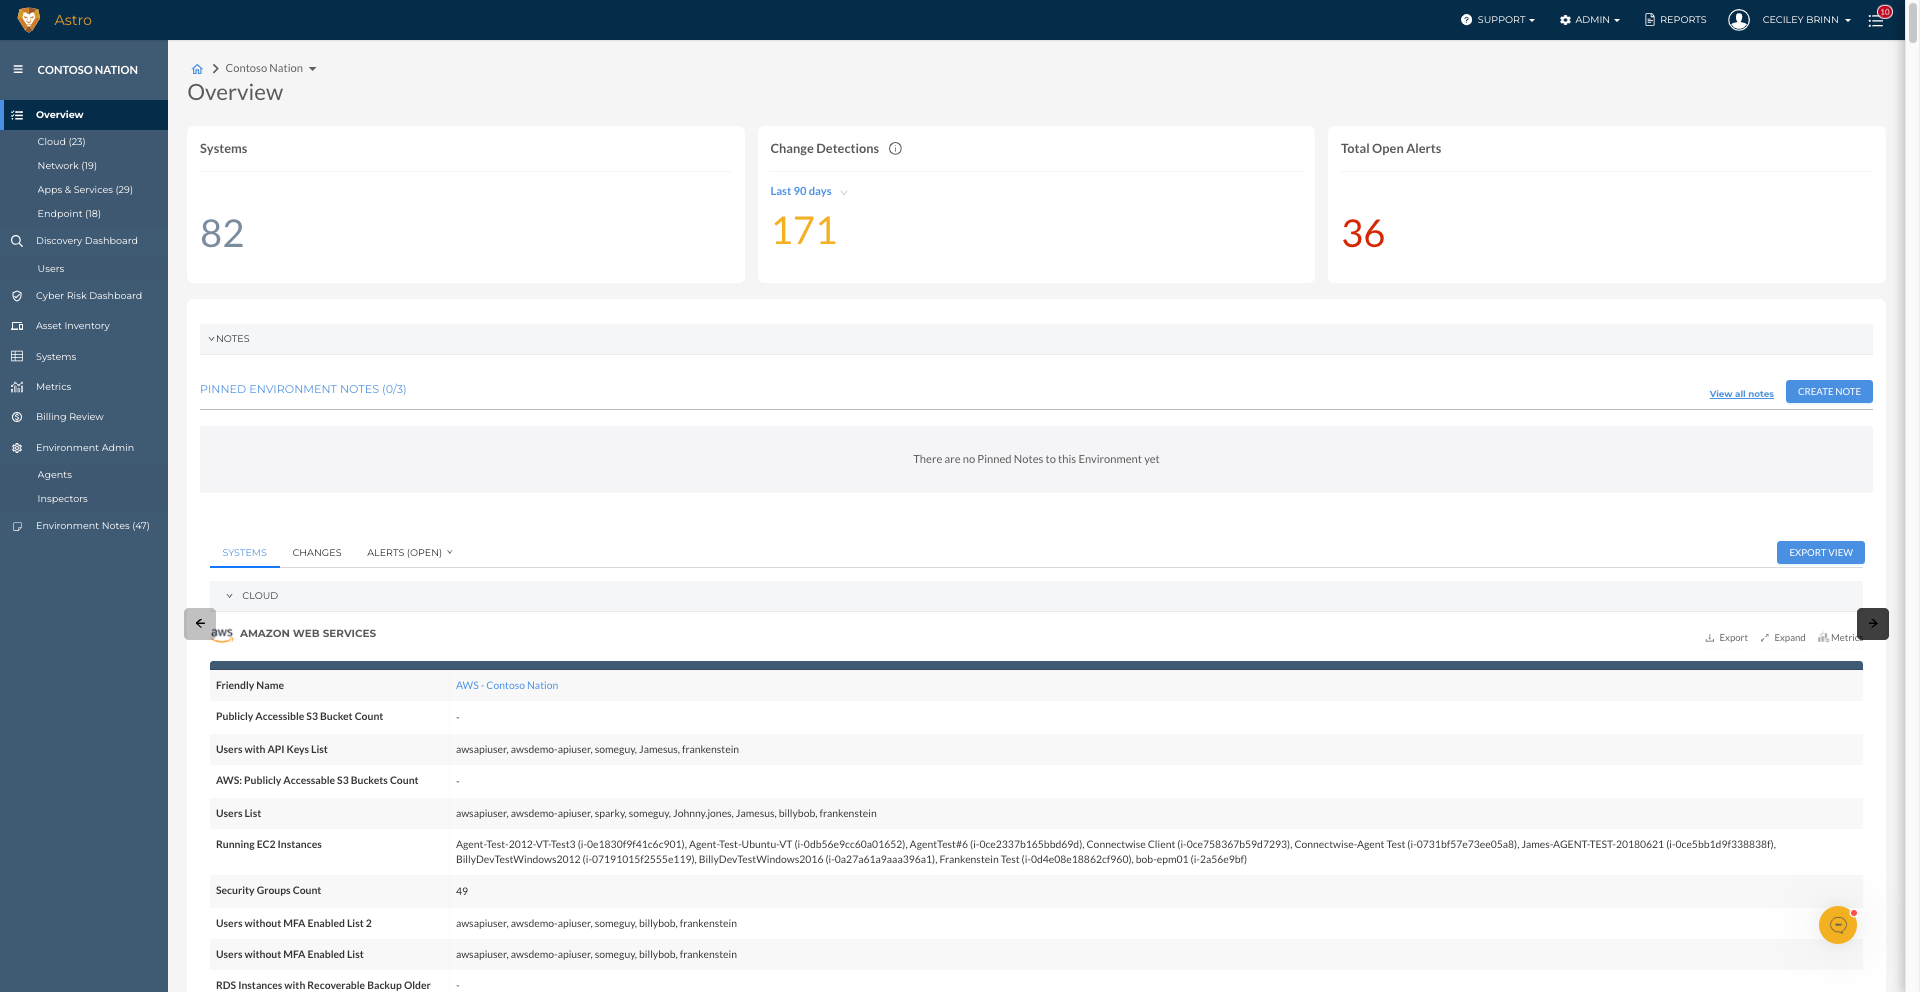The height and width of the screenshot is (992, 1920).
Task: Click the Security Groups Count value 49
Action: click(x=462, y=892)
